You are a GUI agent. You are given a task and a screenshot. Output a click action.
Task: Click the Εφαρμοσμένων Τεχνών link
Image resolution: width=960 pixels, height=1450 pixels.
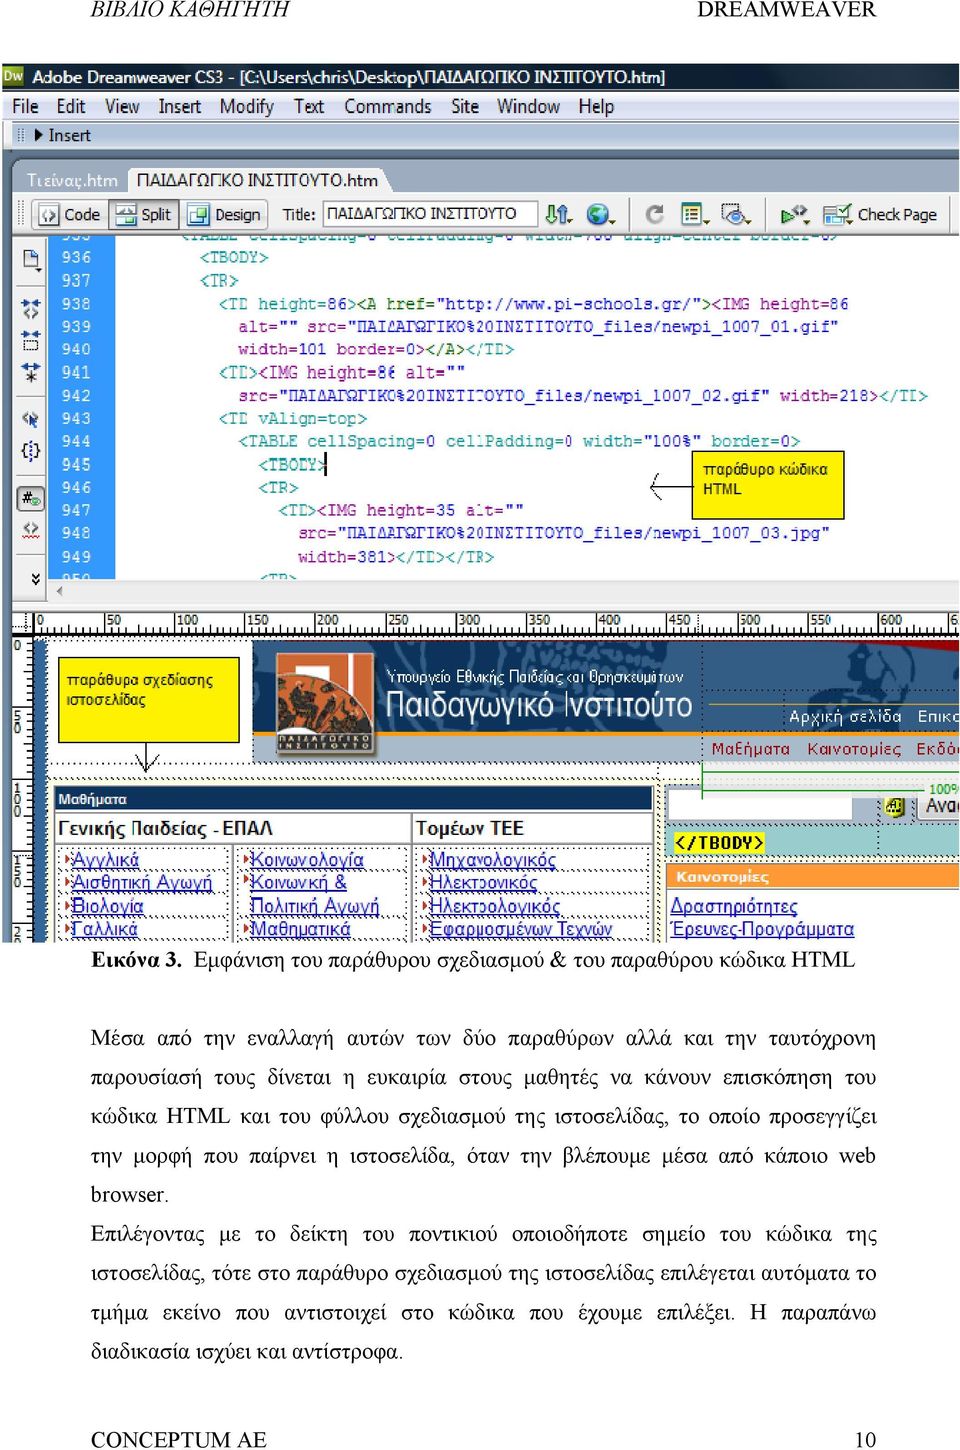(x=520, y=929)
